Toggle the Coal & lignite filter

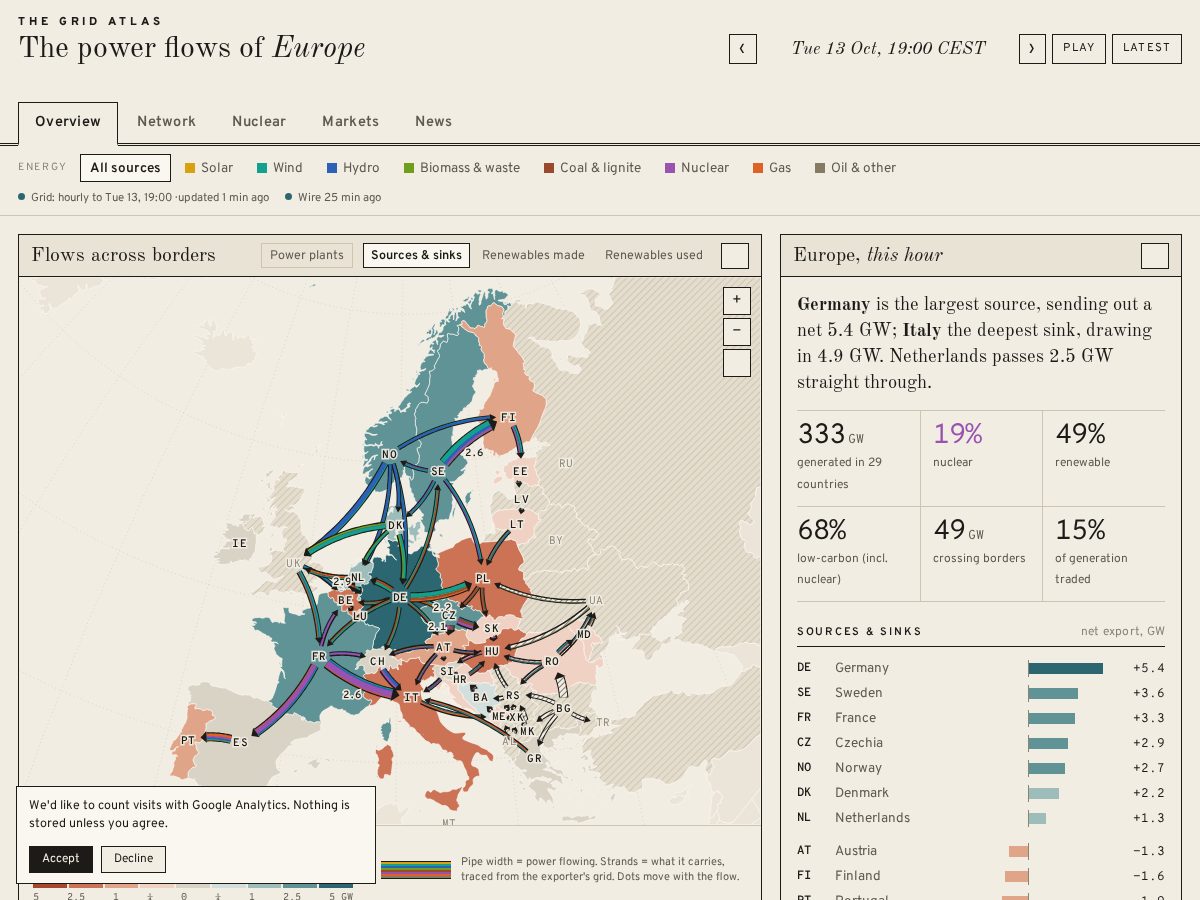(593, 168)
